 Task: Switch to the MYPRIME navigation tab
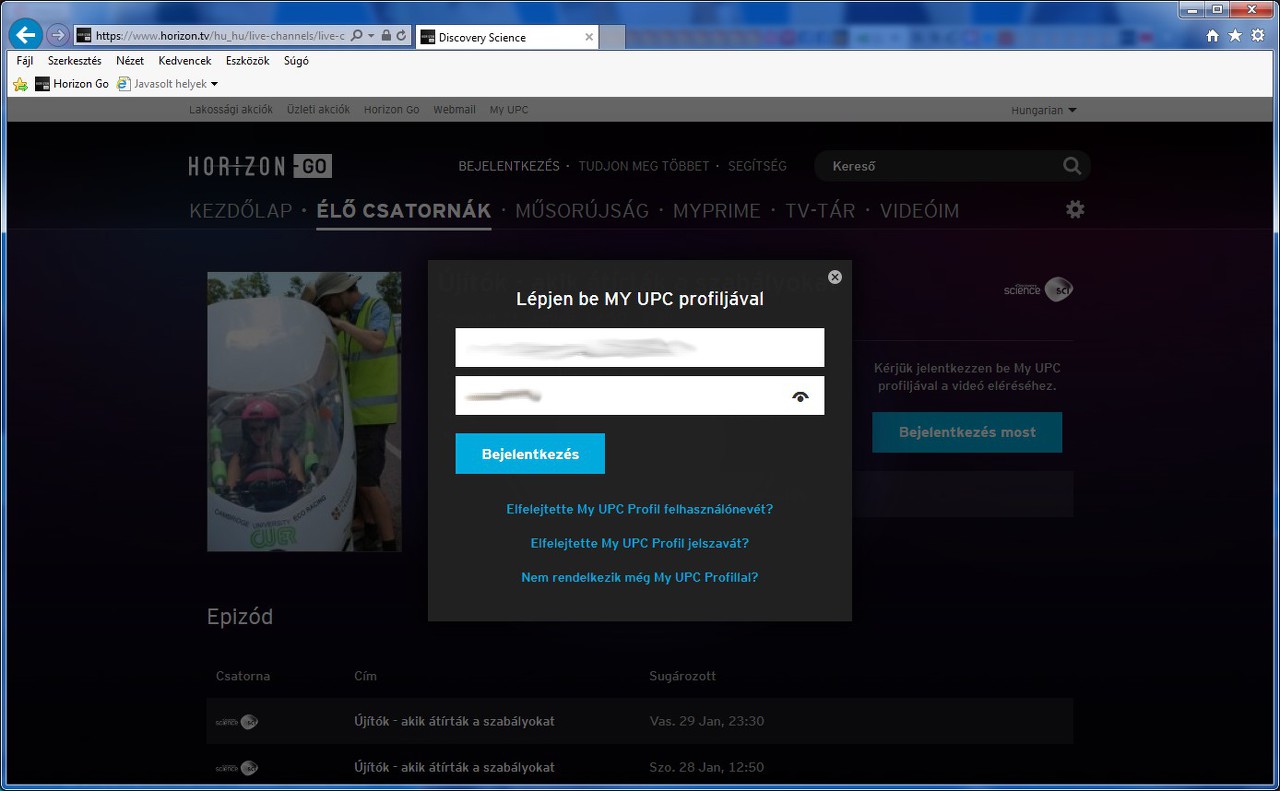[717, 211]
